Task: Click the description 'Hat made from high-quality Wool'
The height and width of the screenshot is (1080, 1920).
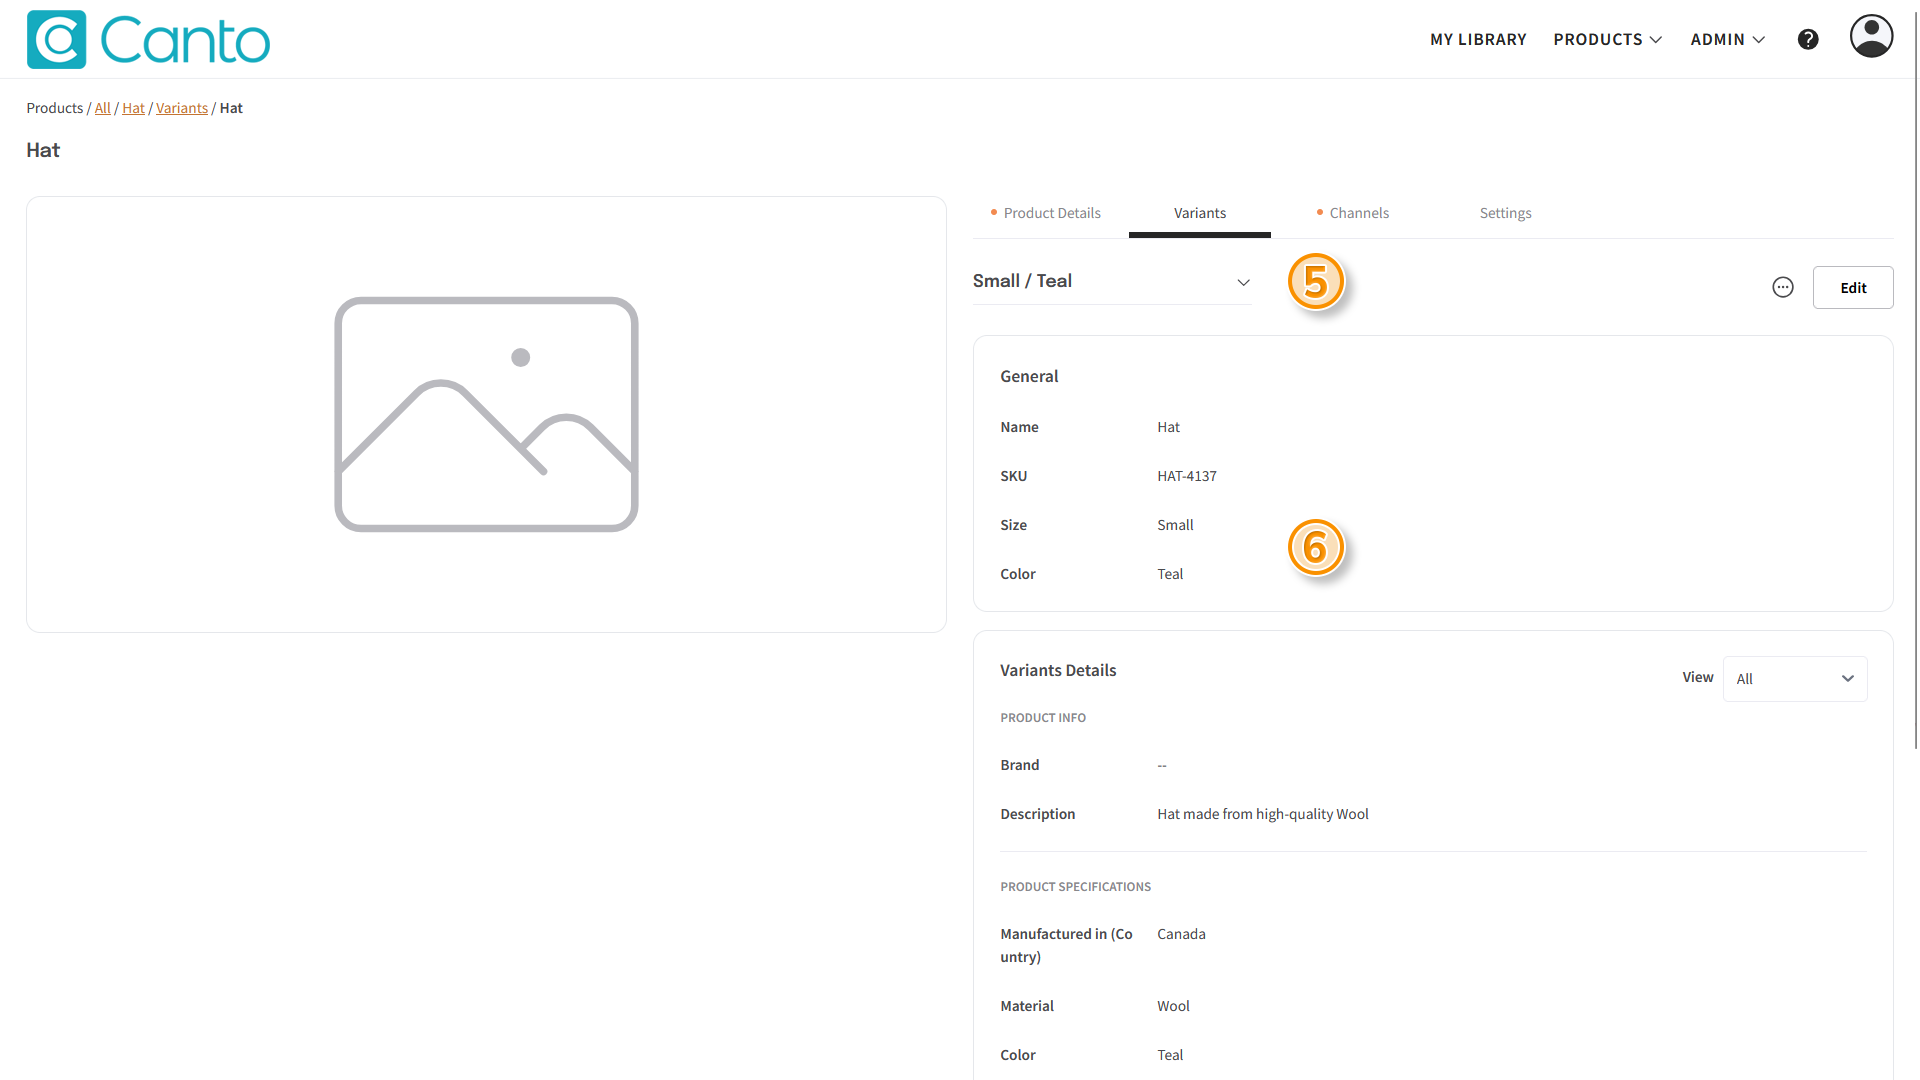Action: [1263, 814]
